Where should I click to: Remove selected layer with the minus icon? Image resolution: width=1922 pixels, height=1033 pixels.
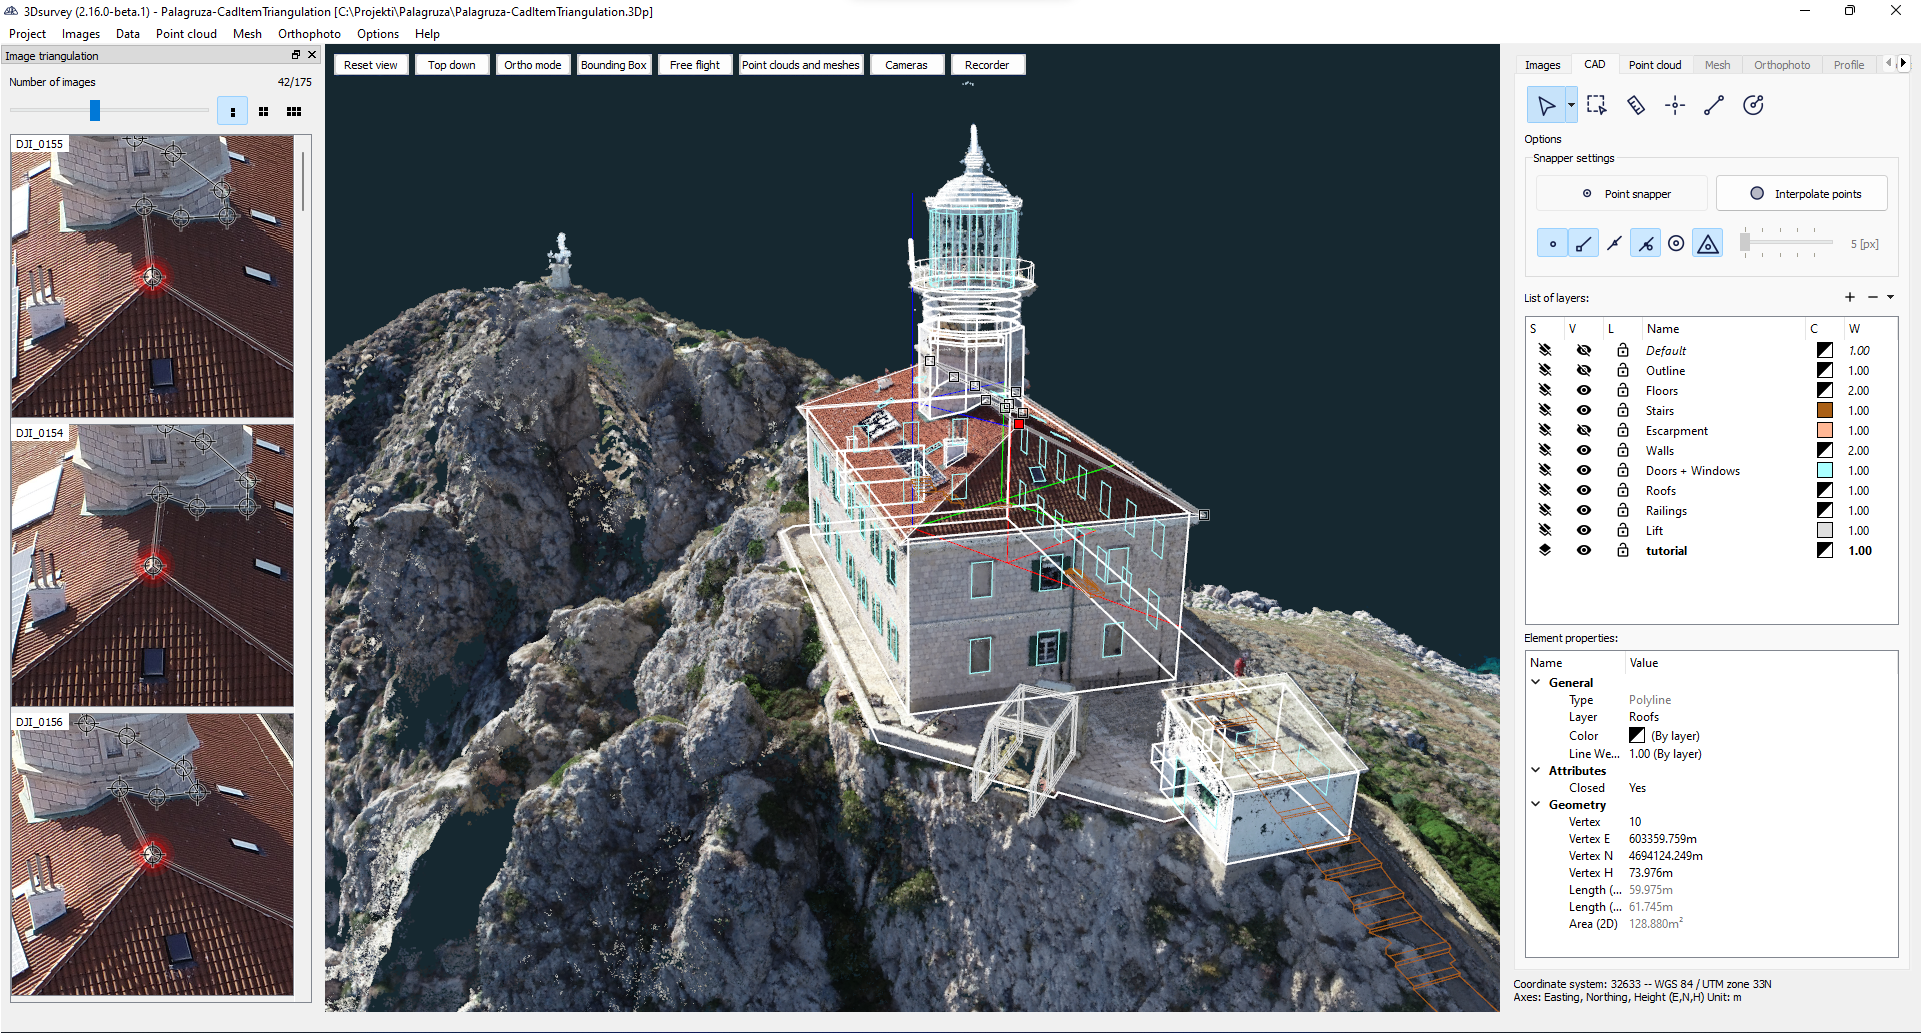(1872, 297)
